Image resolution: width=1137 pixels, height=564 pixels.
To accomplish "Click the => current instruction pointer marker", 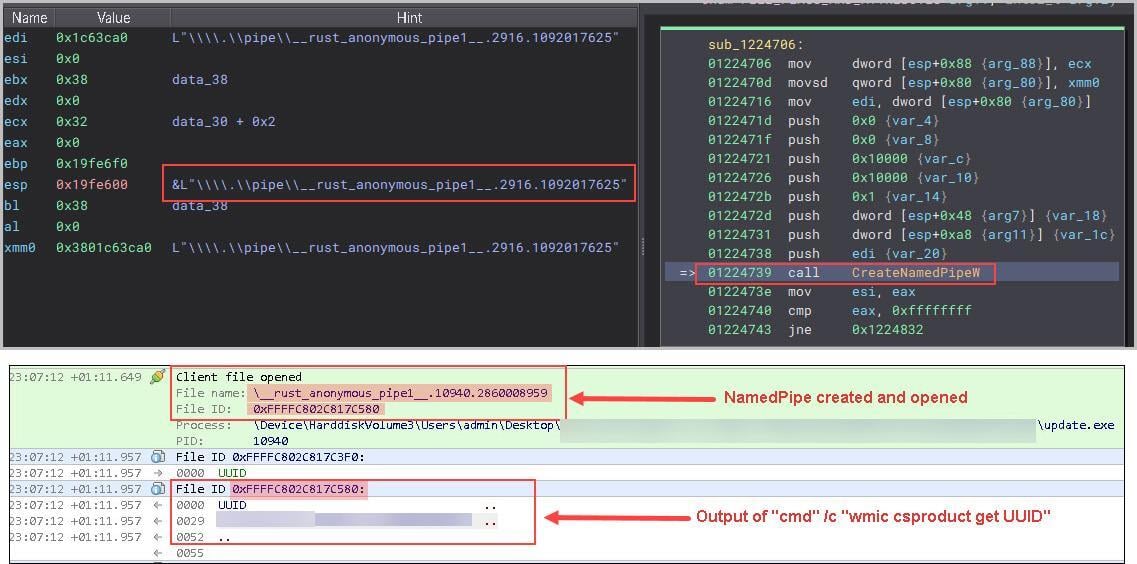I will (685, 273).
